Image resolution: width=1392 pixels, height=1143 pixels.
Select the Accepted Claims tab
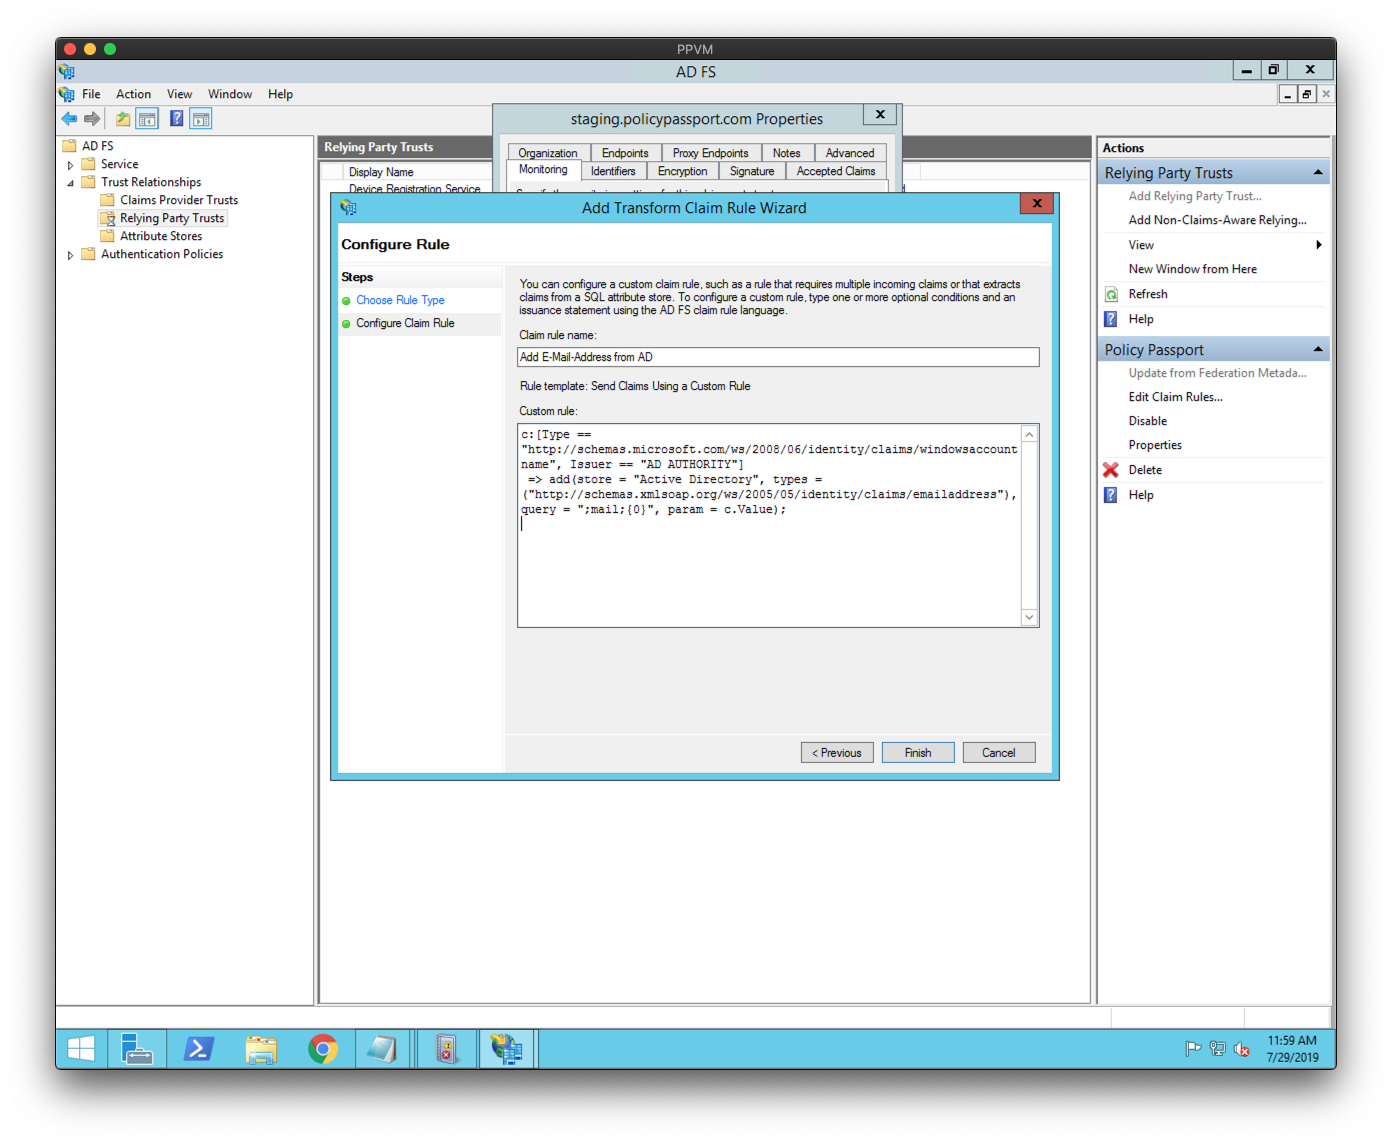[x=836, y=171]
